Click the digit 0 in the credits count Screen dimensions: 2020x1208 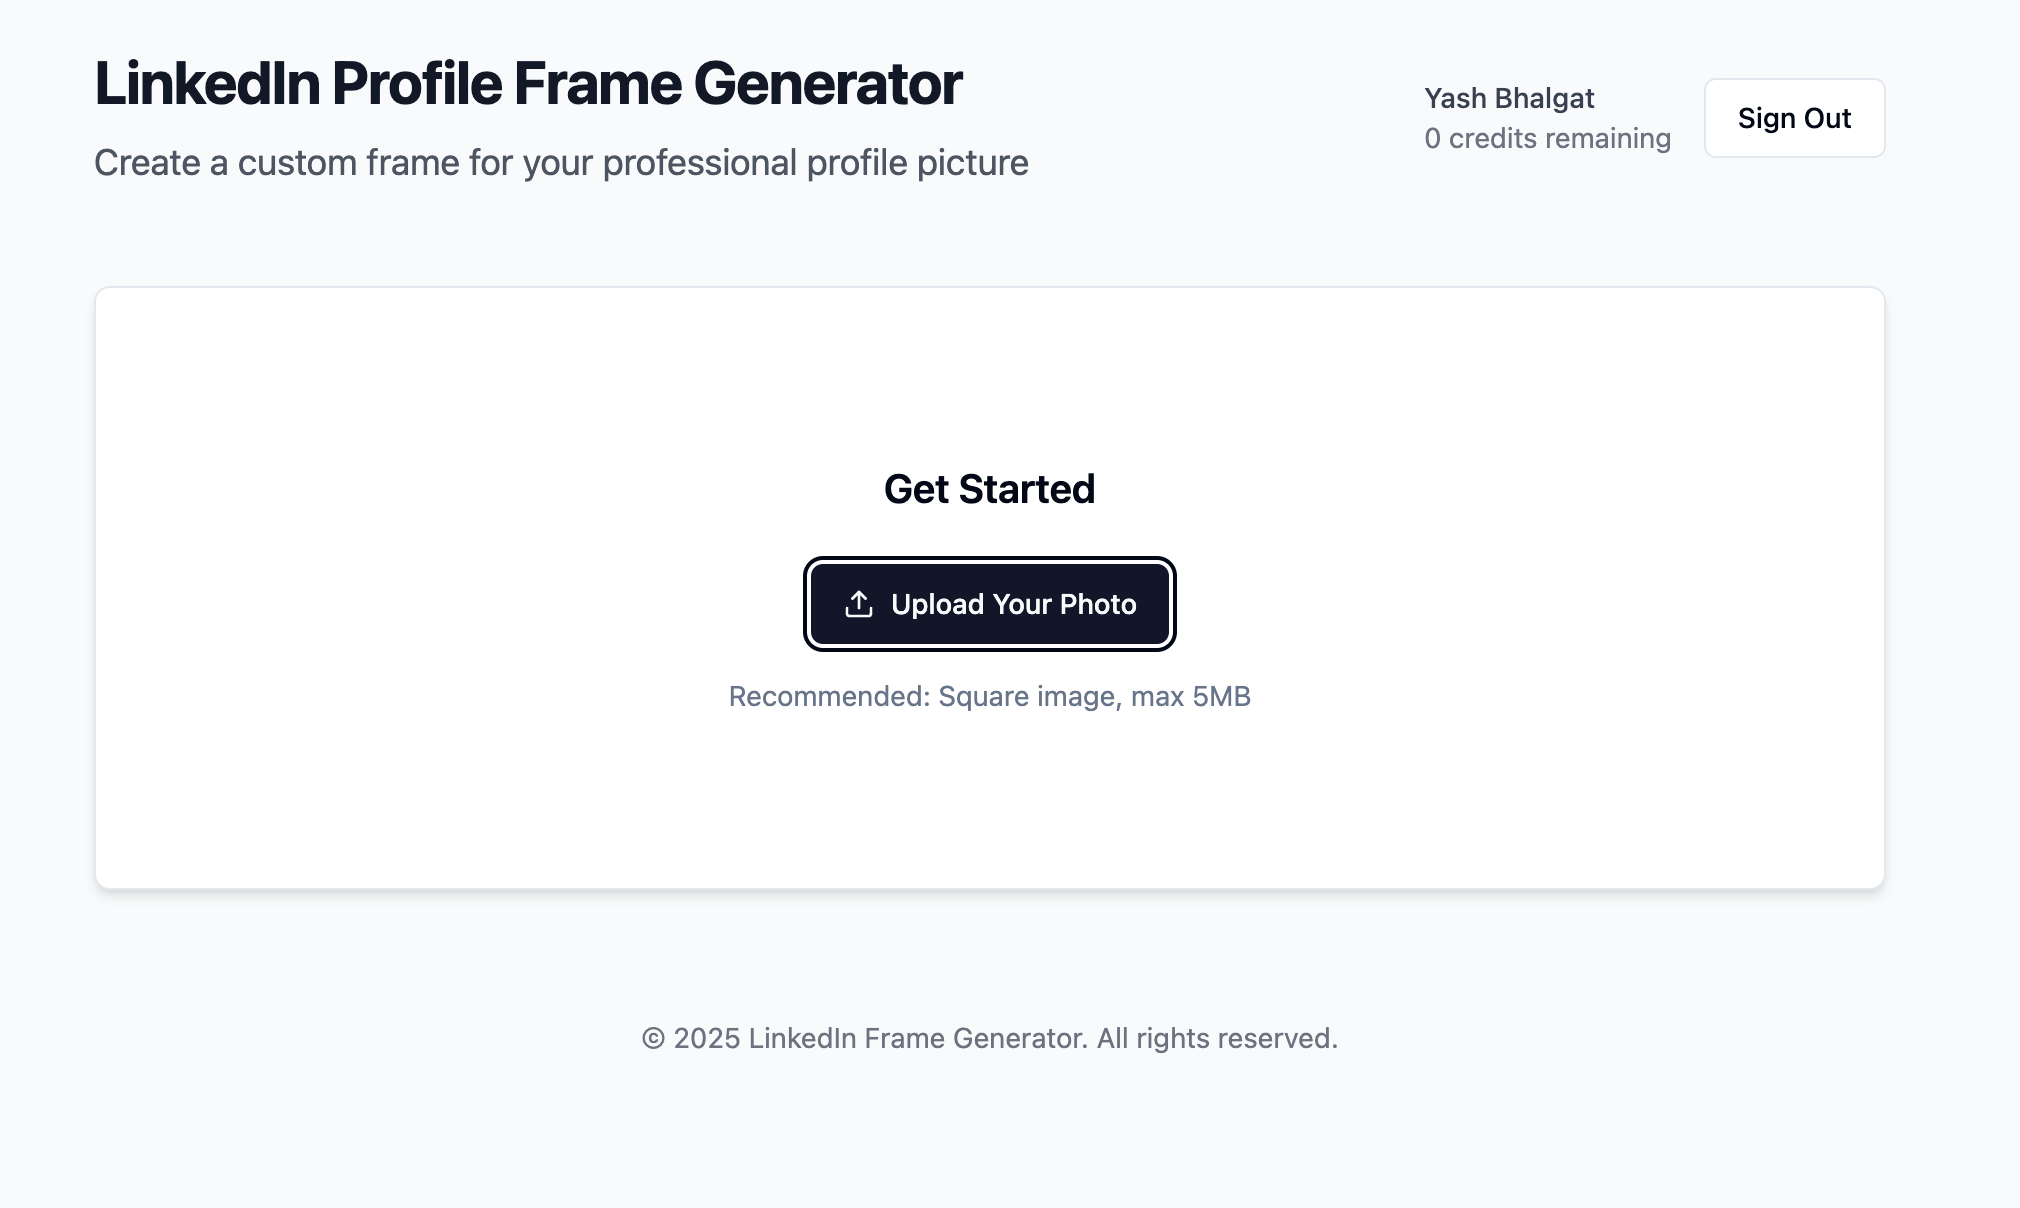(x=1433, y=138)
